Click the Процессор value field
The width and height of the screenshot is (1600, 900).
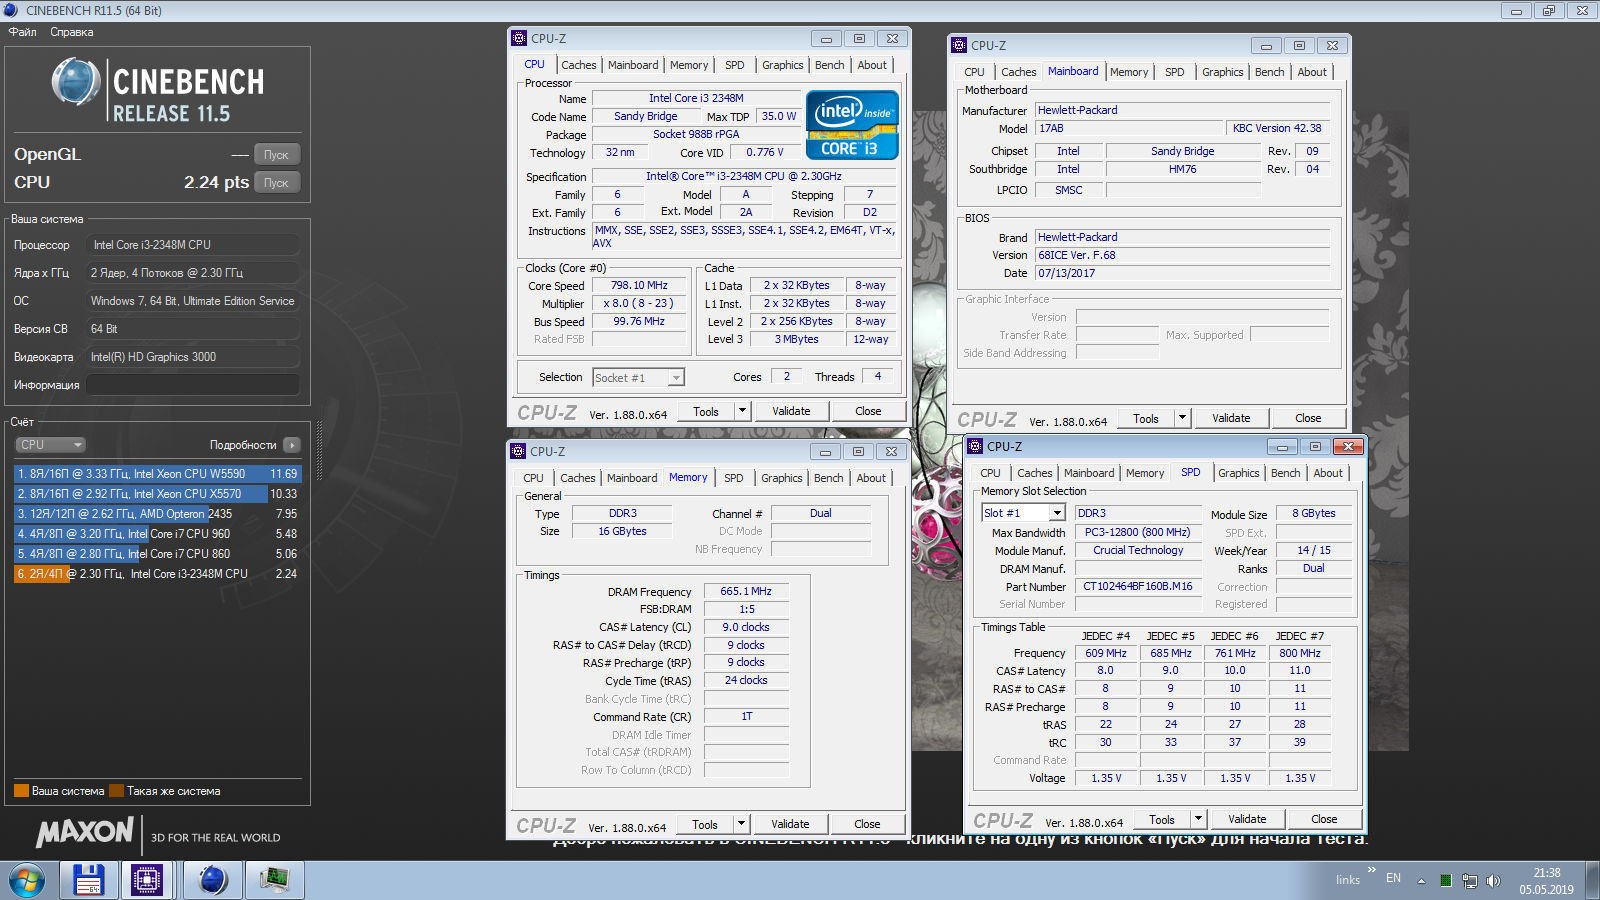pyautogui.click(x=192, y=244)
